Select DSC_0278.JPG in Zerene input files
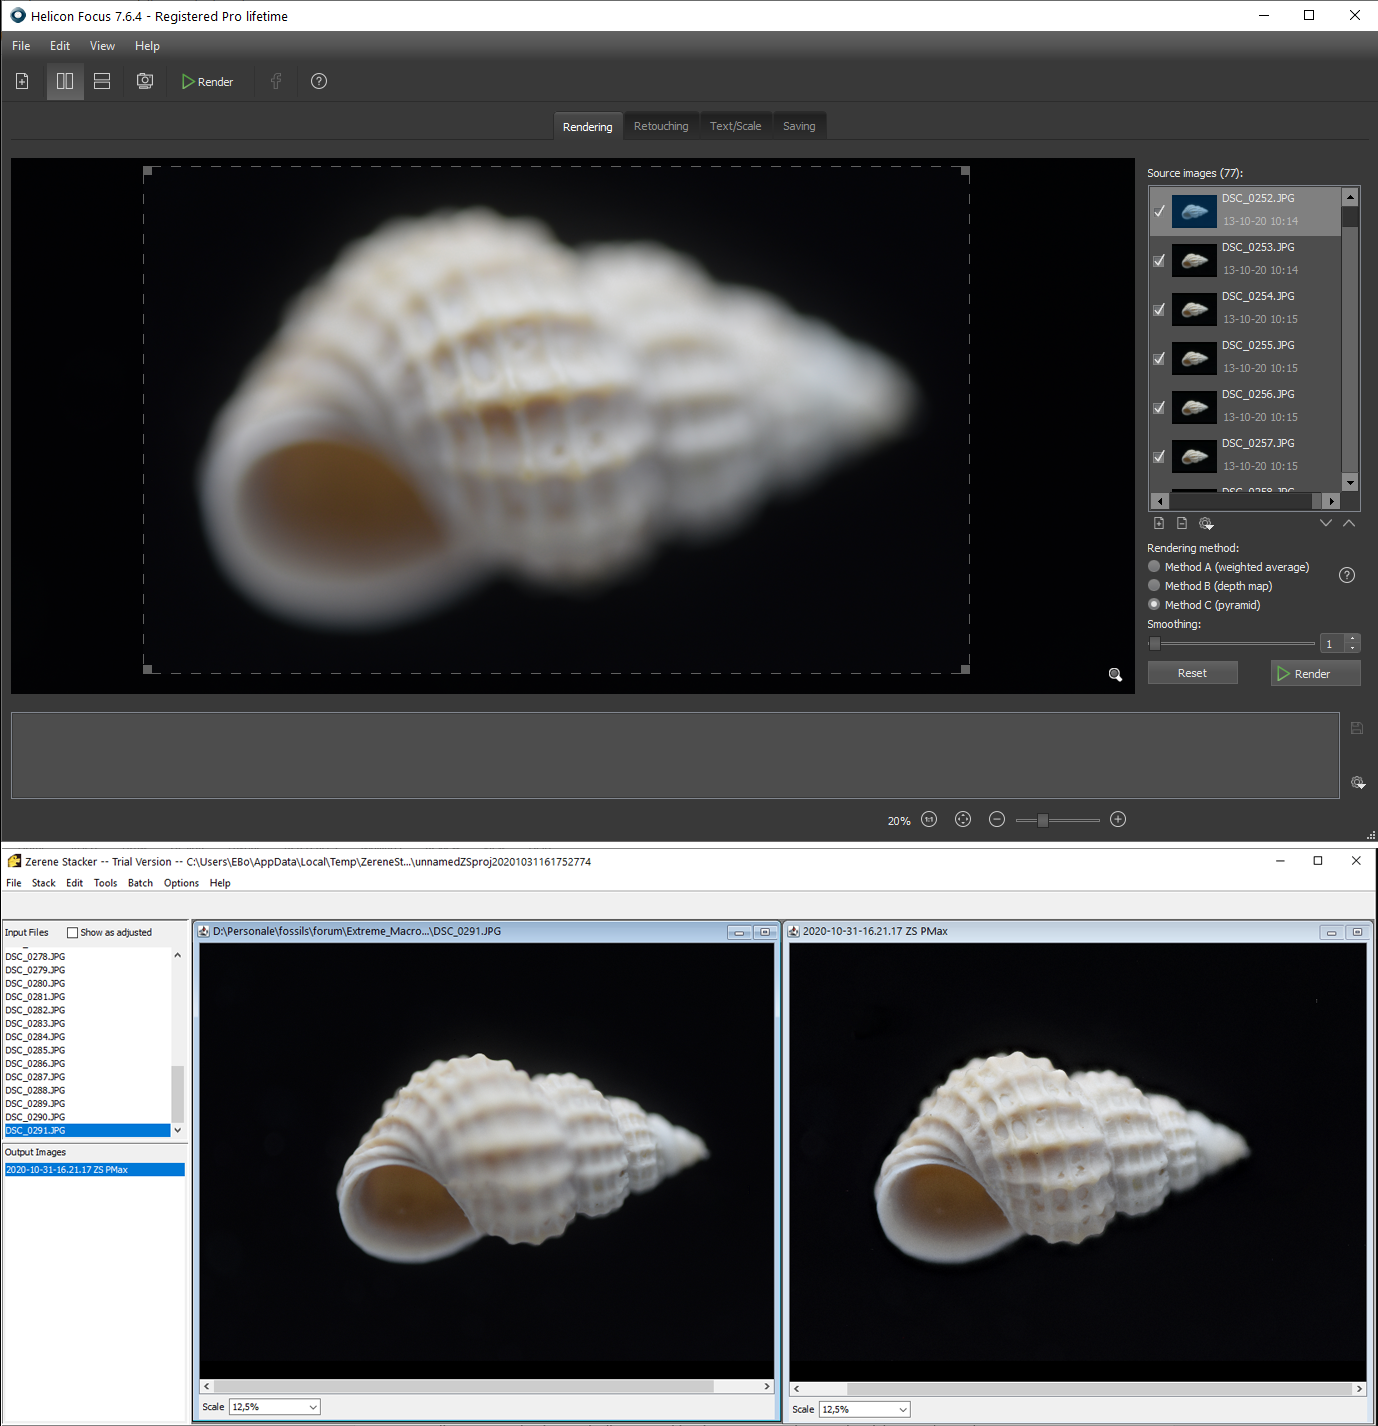This screenshot has height=1426, width=1378. 87,957
